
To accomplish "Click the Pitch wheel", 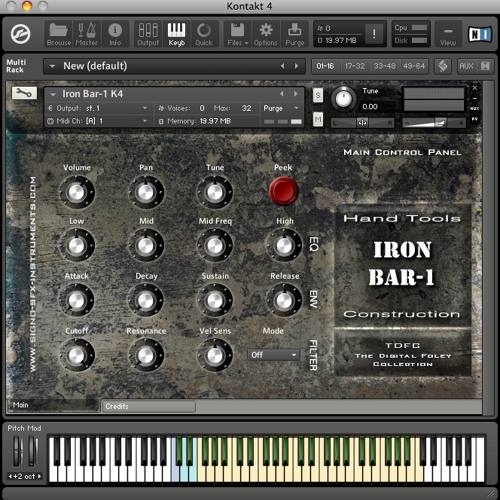I will (x=17, y=451).
